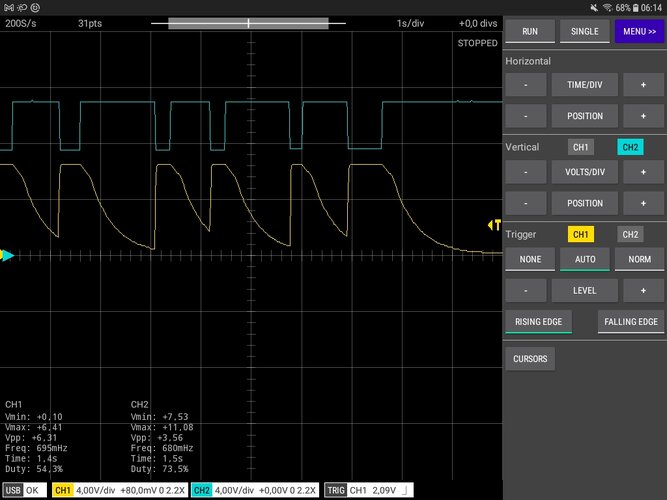Tap the trigger LEVEL button
Image resolution: width=667 pixels, height=500 pixels.
pos(584,290)
